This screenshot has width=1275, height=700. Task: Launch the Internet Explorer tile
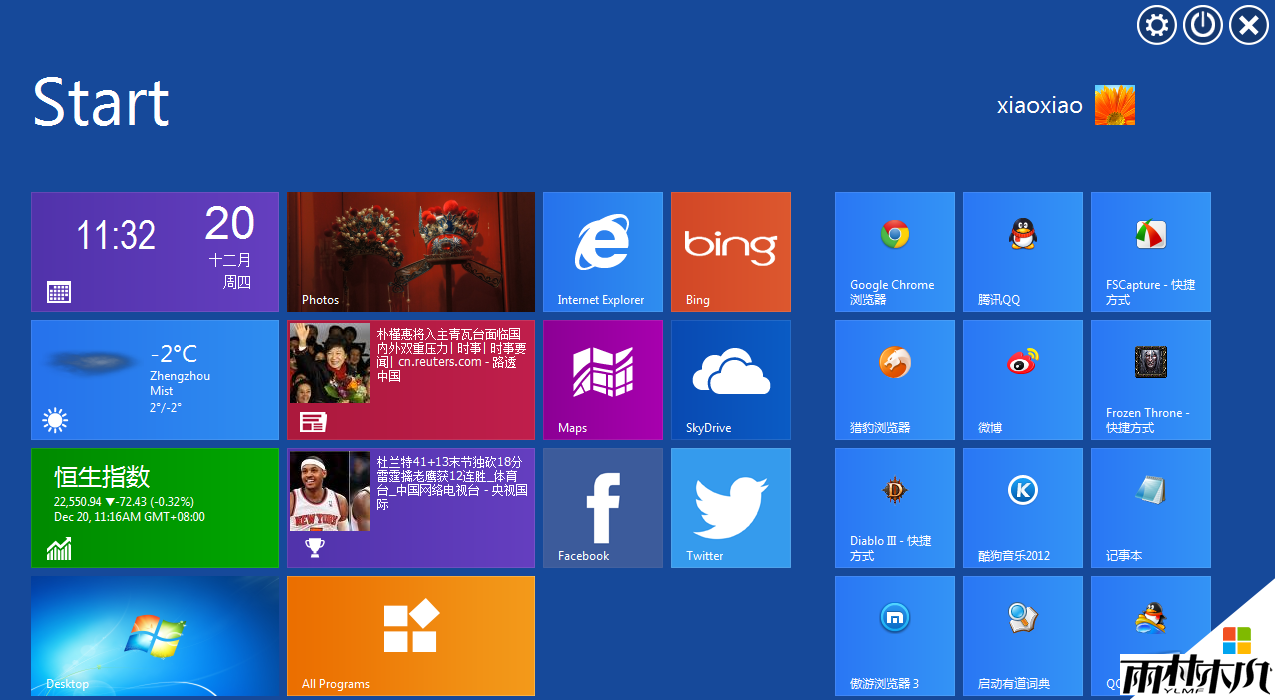603,252
